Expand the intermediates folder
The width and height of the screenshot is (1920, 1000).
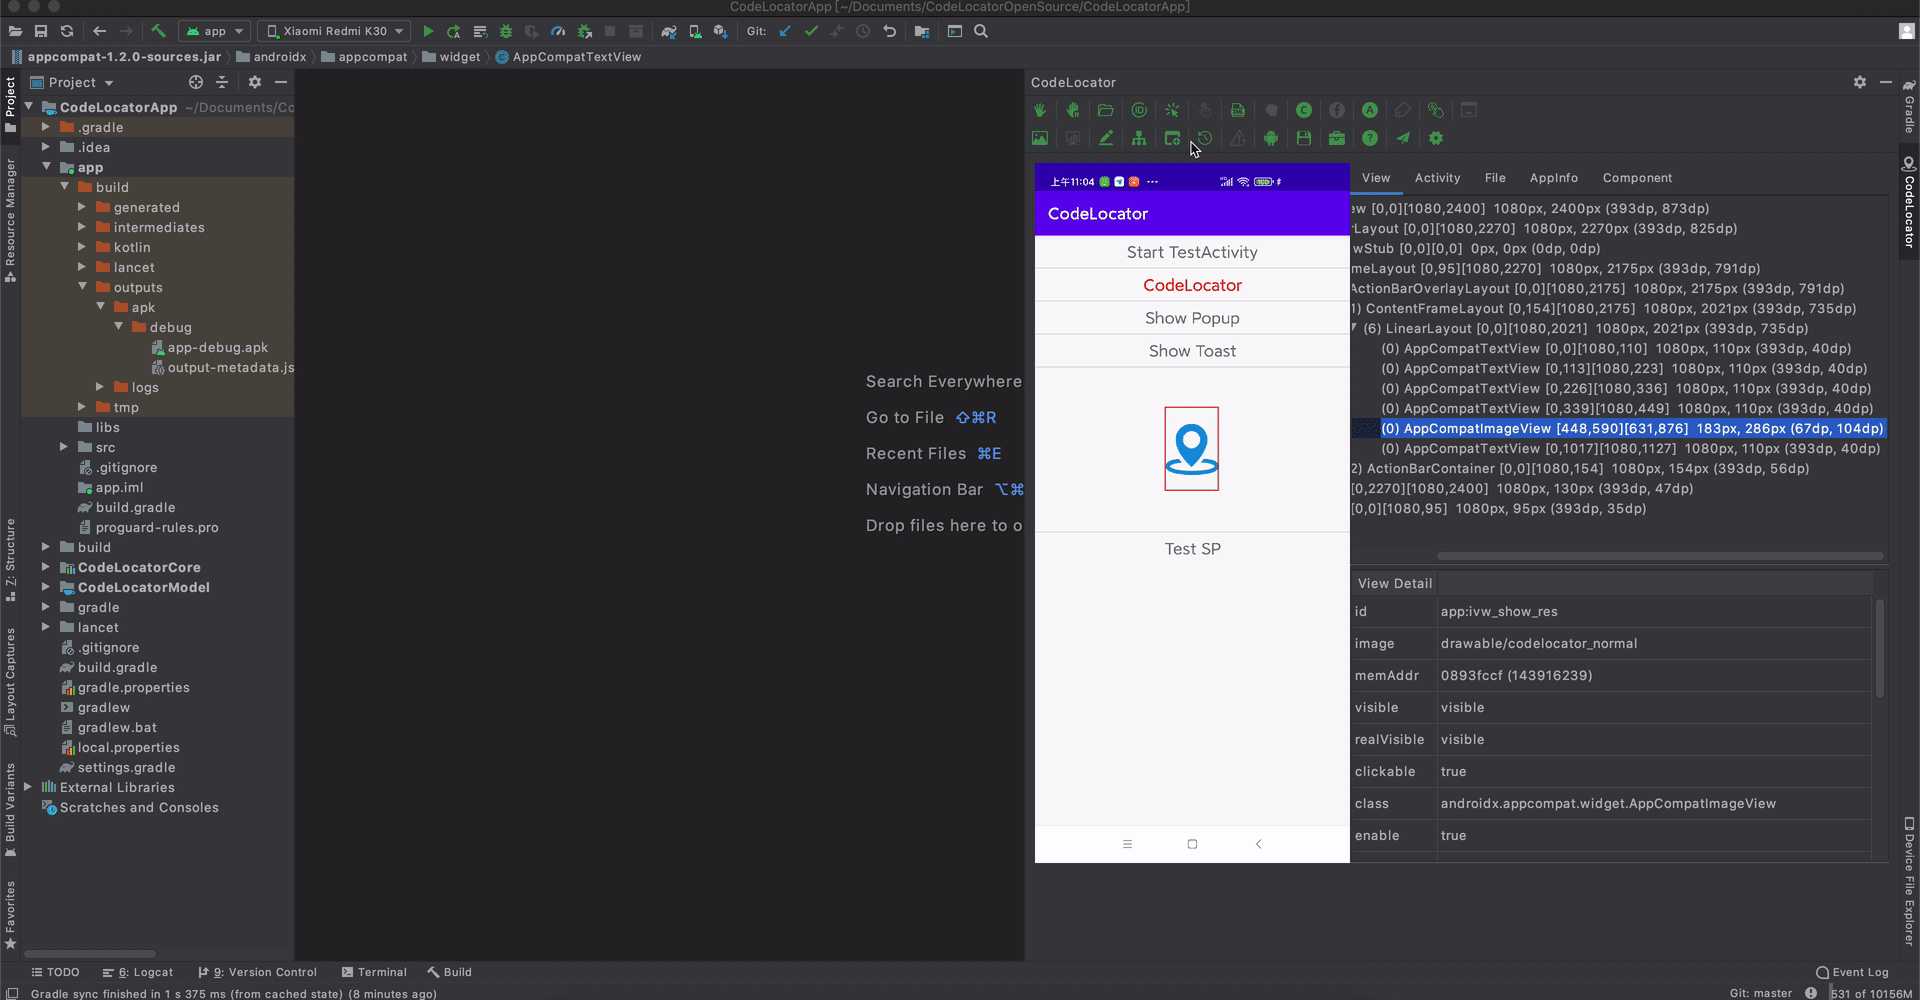[82, 227]
